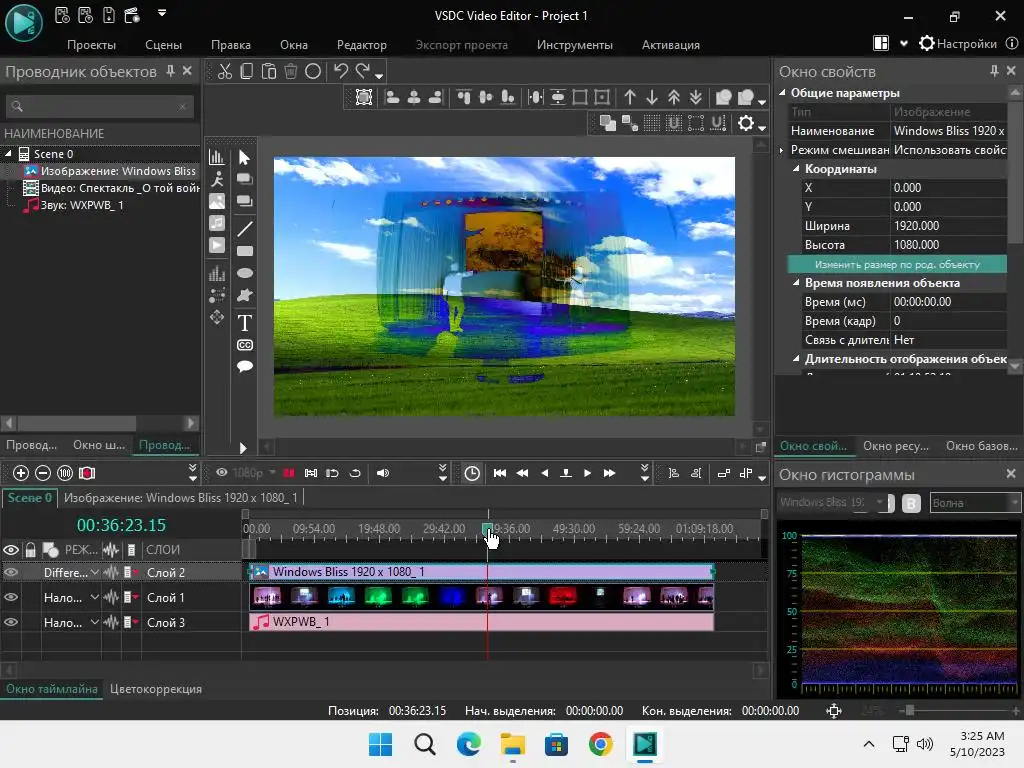Viewport: 1024px width, 768px height.
Task: Expand the Режим смешивания property
Action: pyautogui.click(x=782, y=150)
